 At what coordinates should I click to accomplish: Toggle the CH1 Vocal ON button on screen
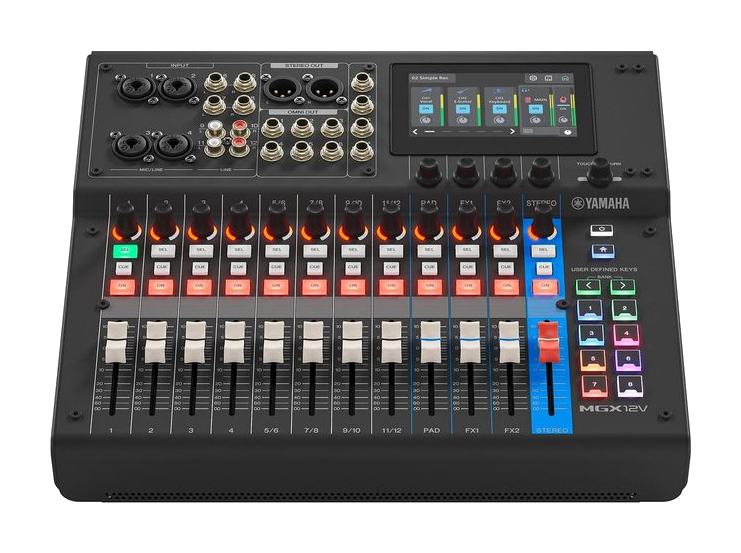[x=426, y=109]
